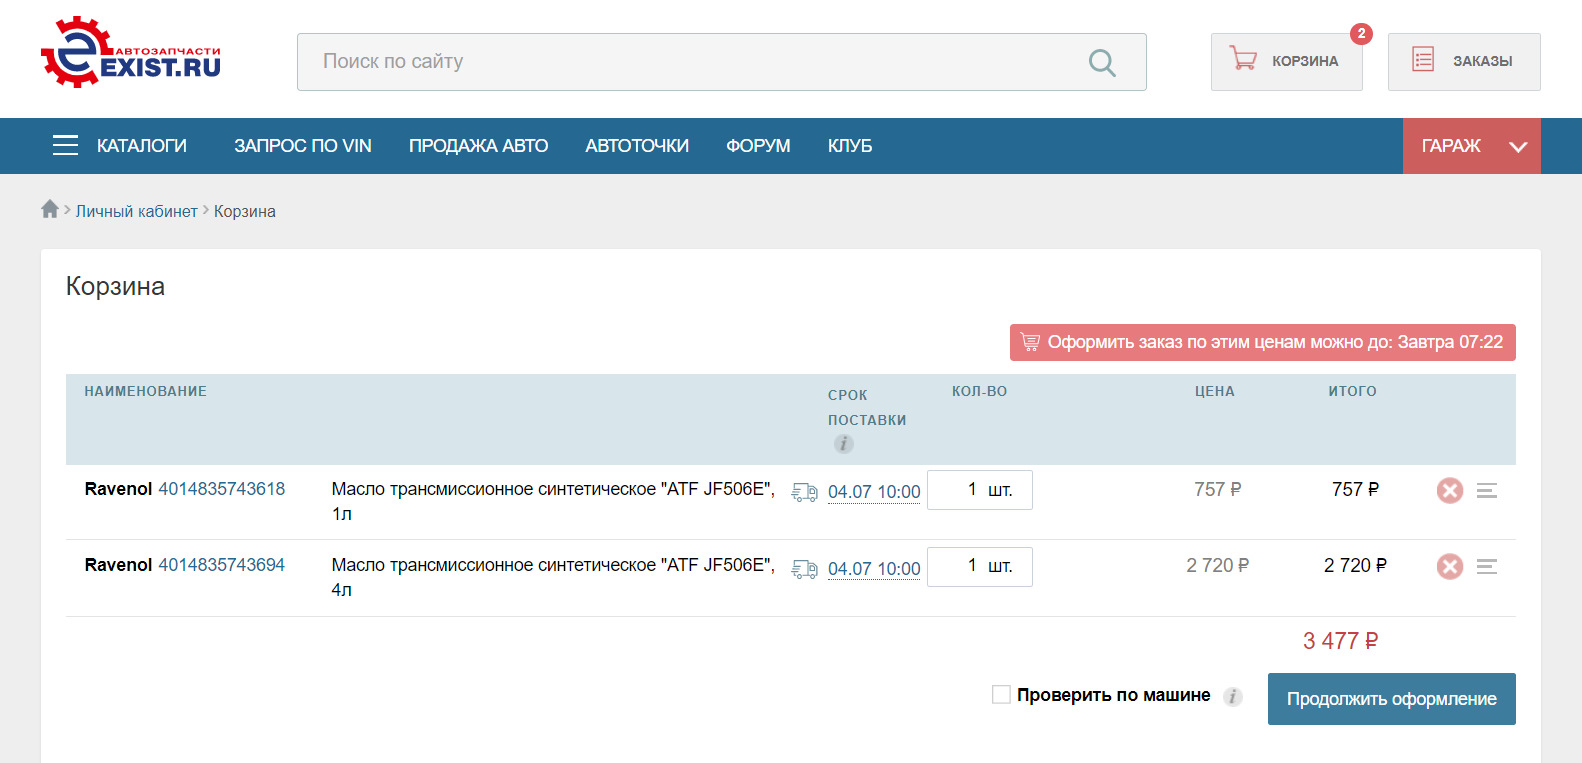This screenshot has width=1582, height=763.
Task: Click the delivery time info icon
Action: coord(844,444)
